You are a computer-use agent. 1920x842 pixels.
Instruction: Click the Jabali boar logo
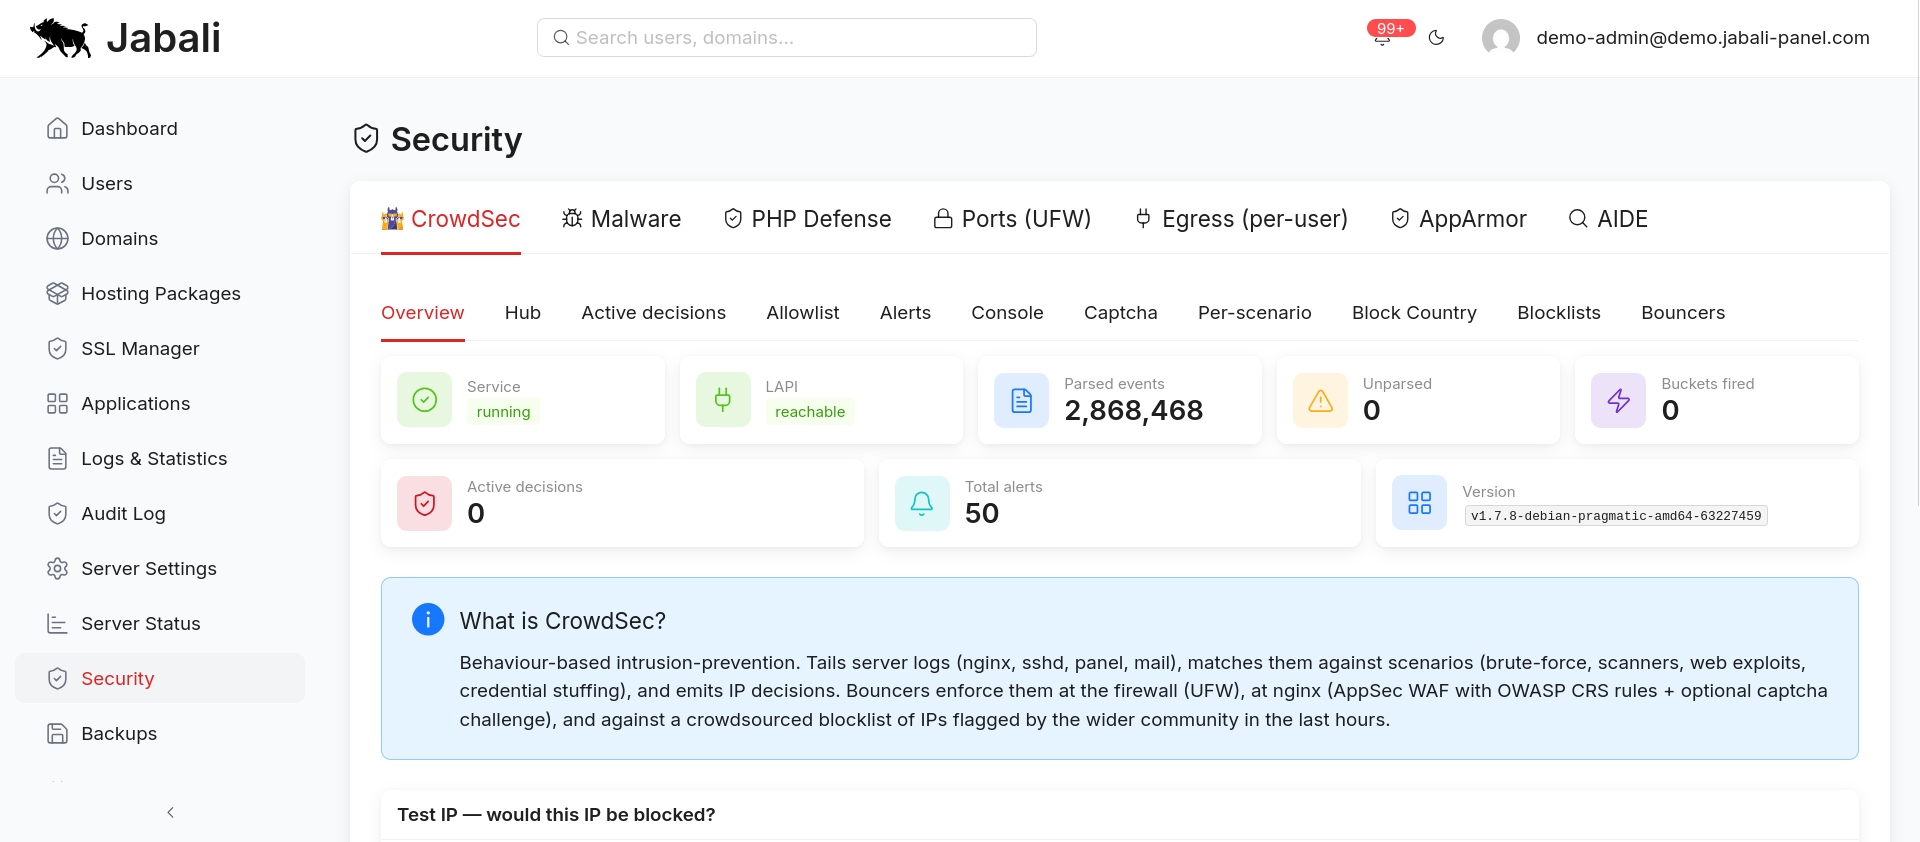[61, 38]
